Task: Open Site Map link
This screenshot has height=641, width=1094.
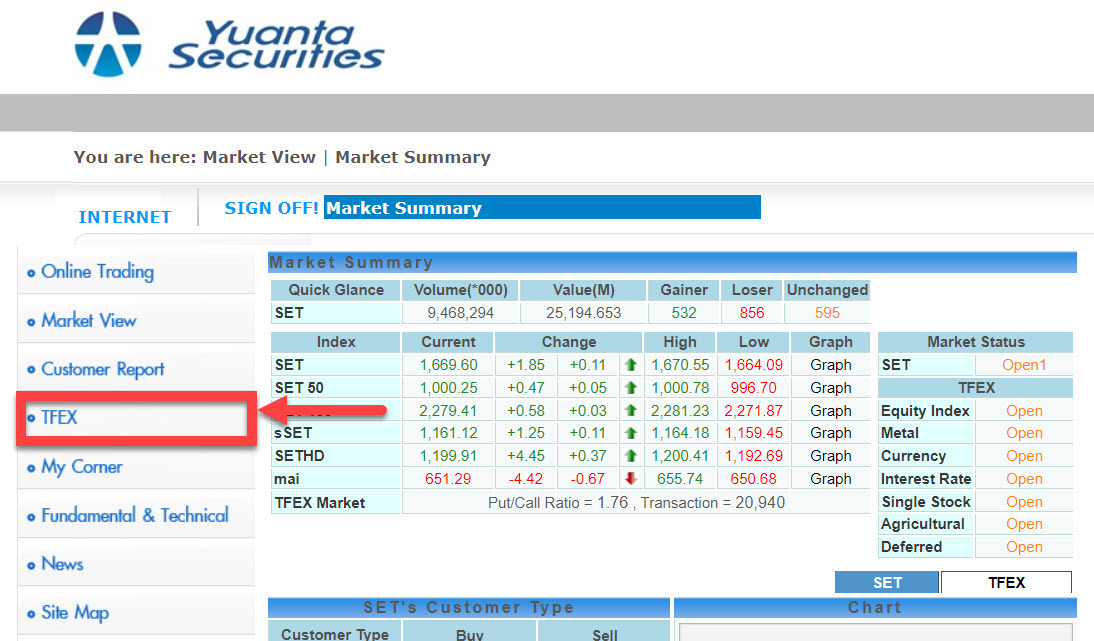Action: point(75,612)
